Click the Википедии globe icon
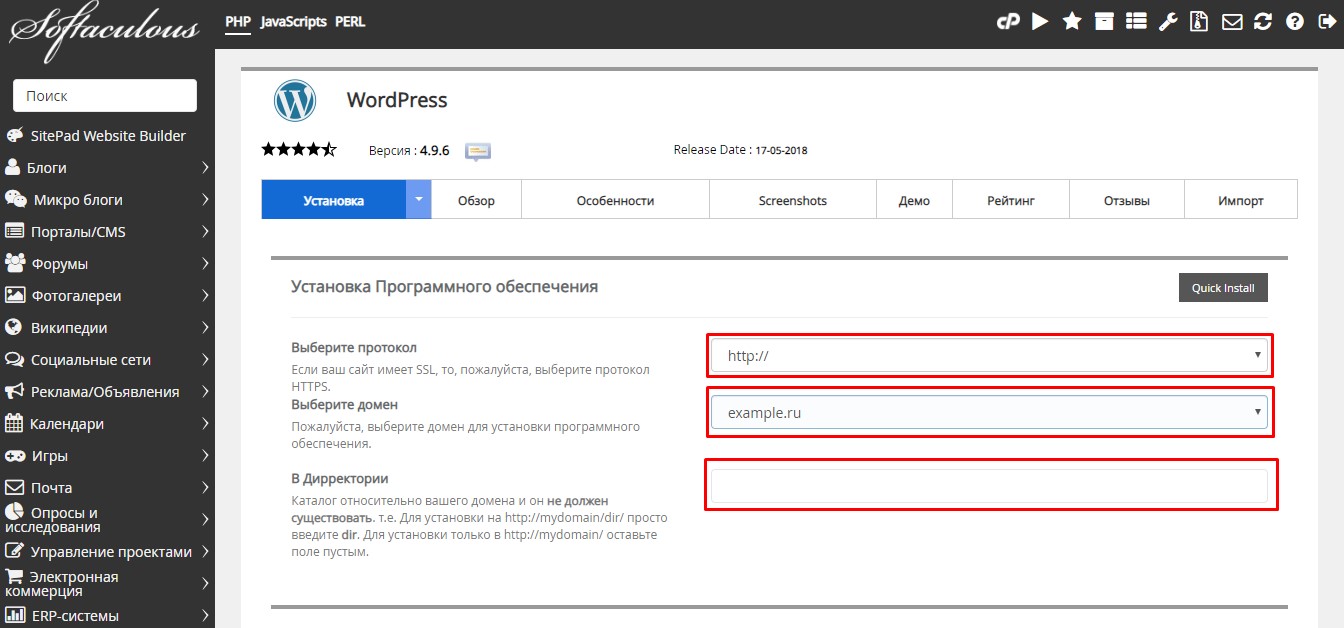1344x628 pixels. (14, 328)
